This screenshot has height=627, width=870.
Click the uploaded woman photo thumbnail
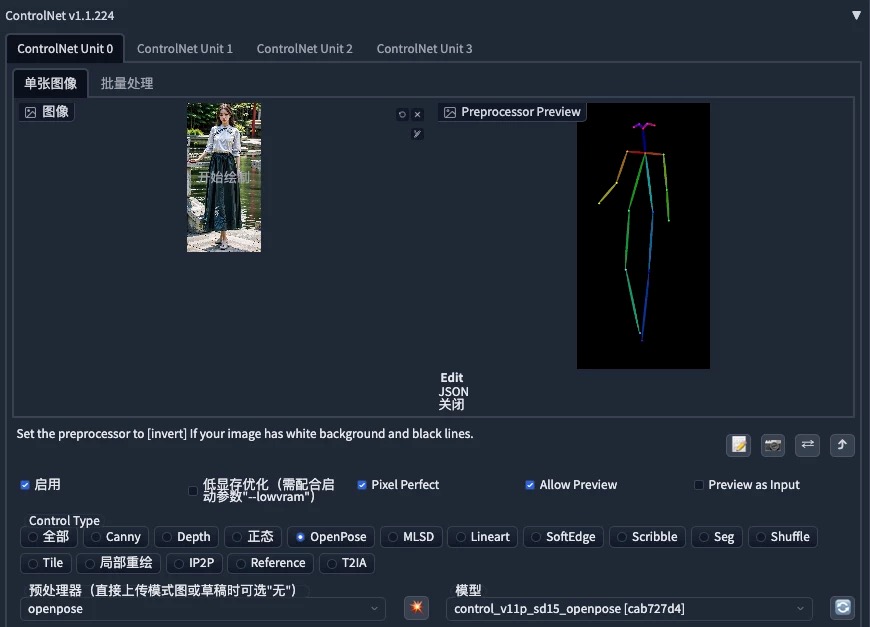[x=223, y=177]
